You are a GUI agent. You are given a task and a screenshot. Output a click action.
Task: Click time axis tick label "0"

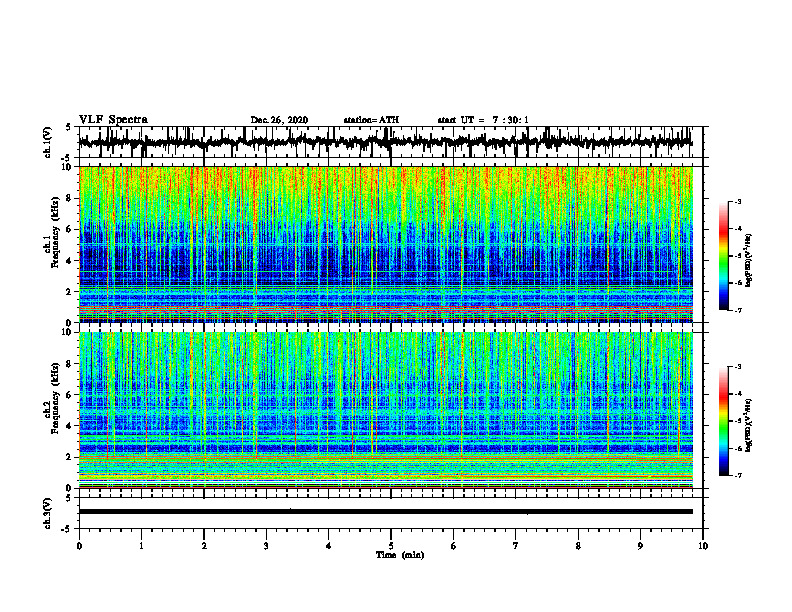tap(79, 546)
